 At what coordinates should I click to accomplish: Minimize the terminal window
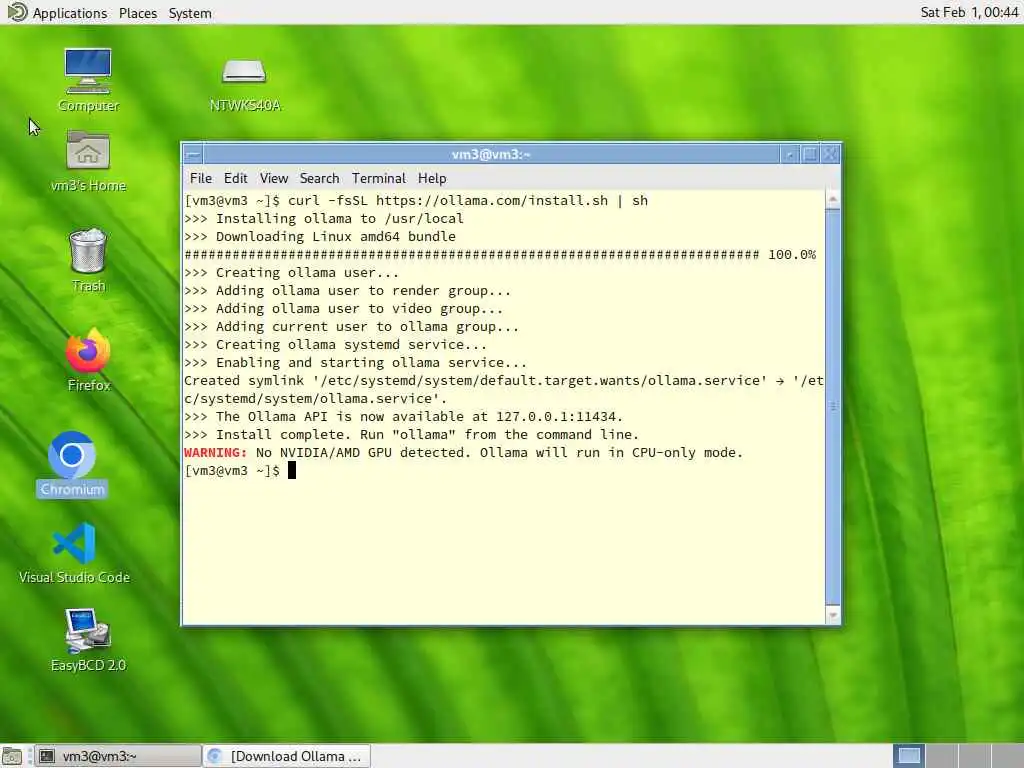pos(790,154)
